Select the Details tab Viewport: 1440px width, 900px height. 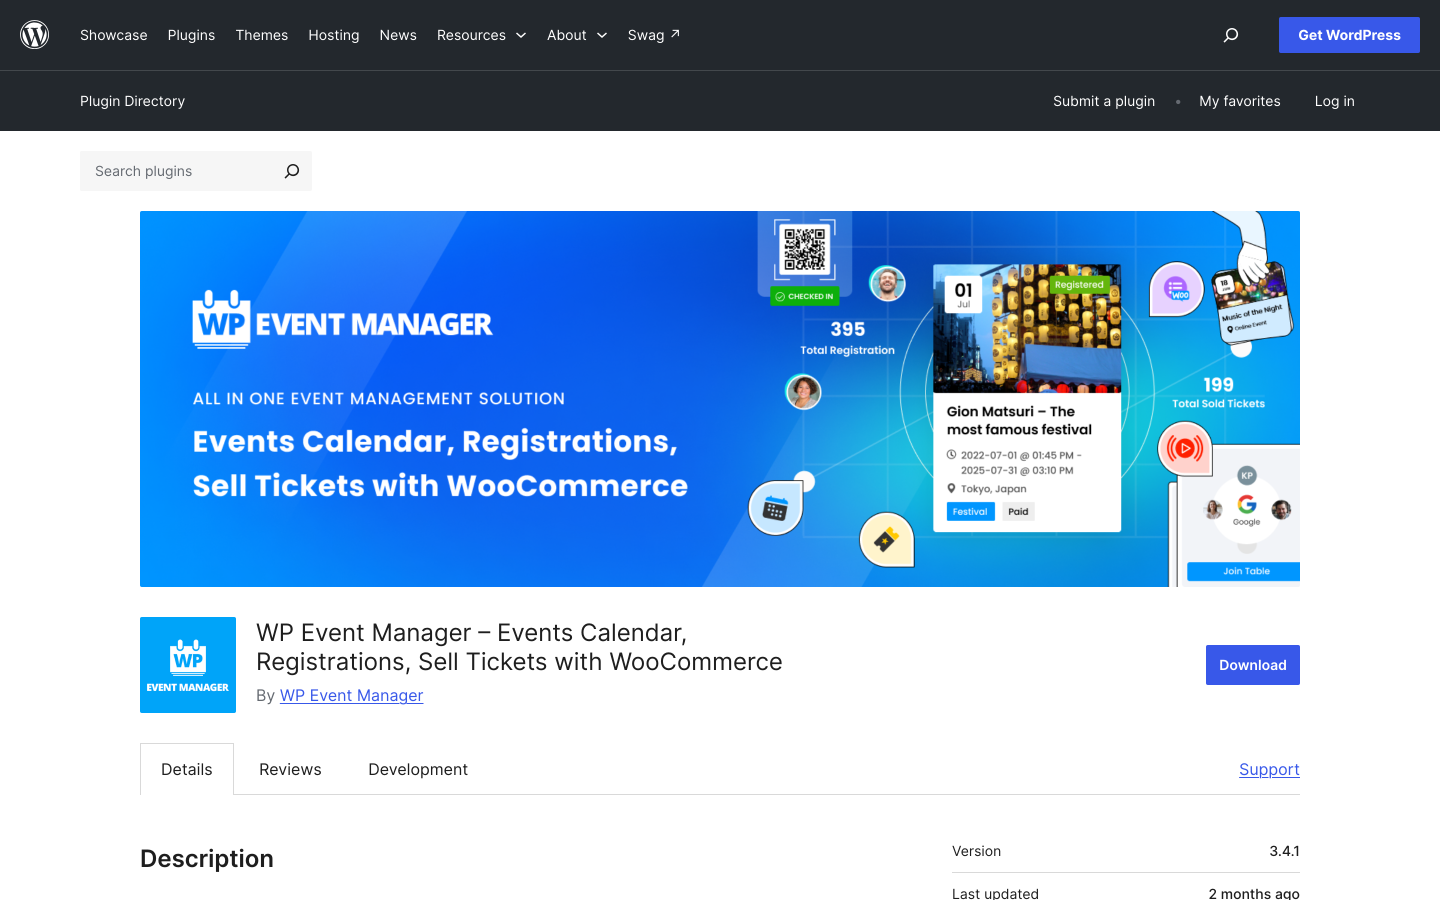(187, 769)
